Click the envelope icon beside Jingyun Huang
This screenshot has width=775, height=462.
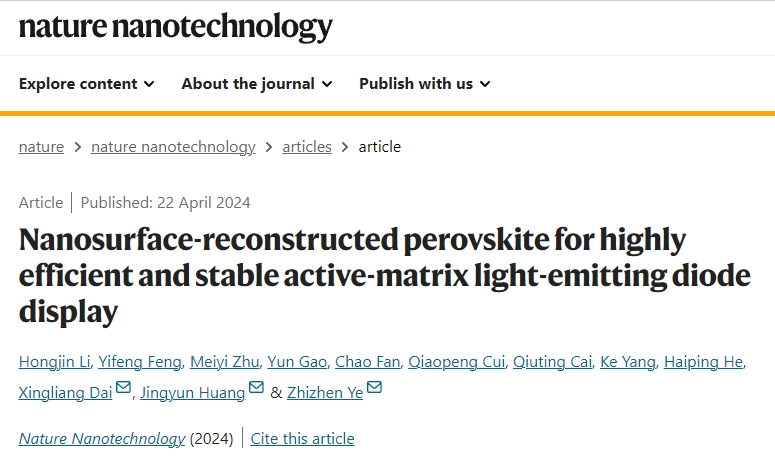[x=256, y=387]
